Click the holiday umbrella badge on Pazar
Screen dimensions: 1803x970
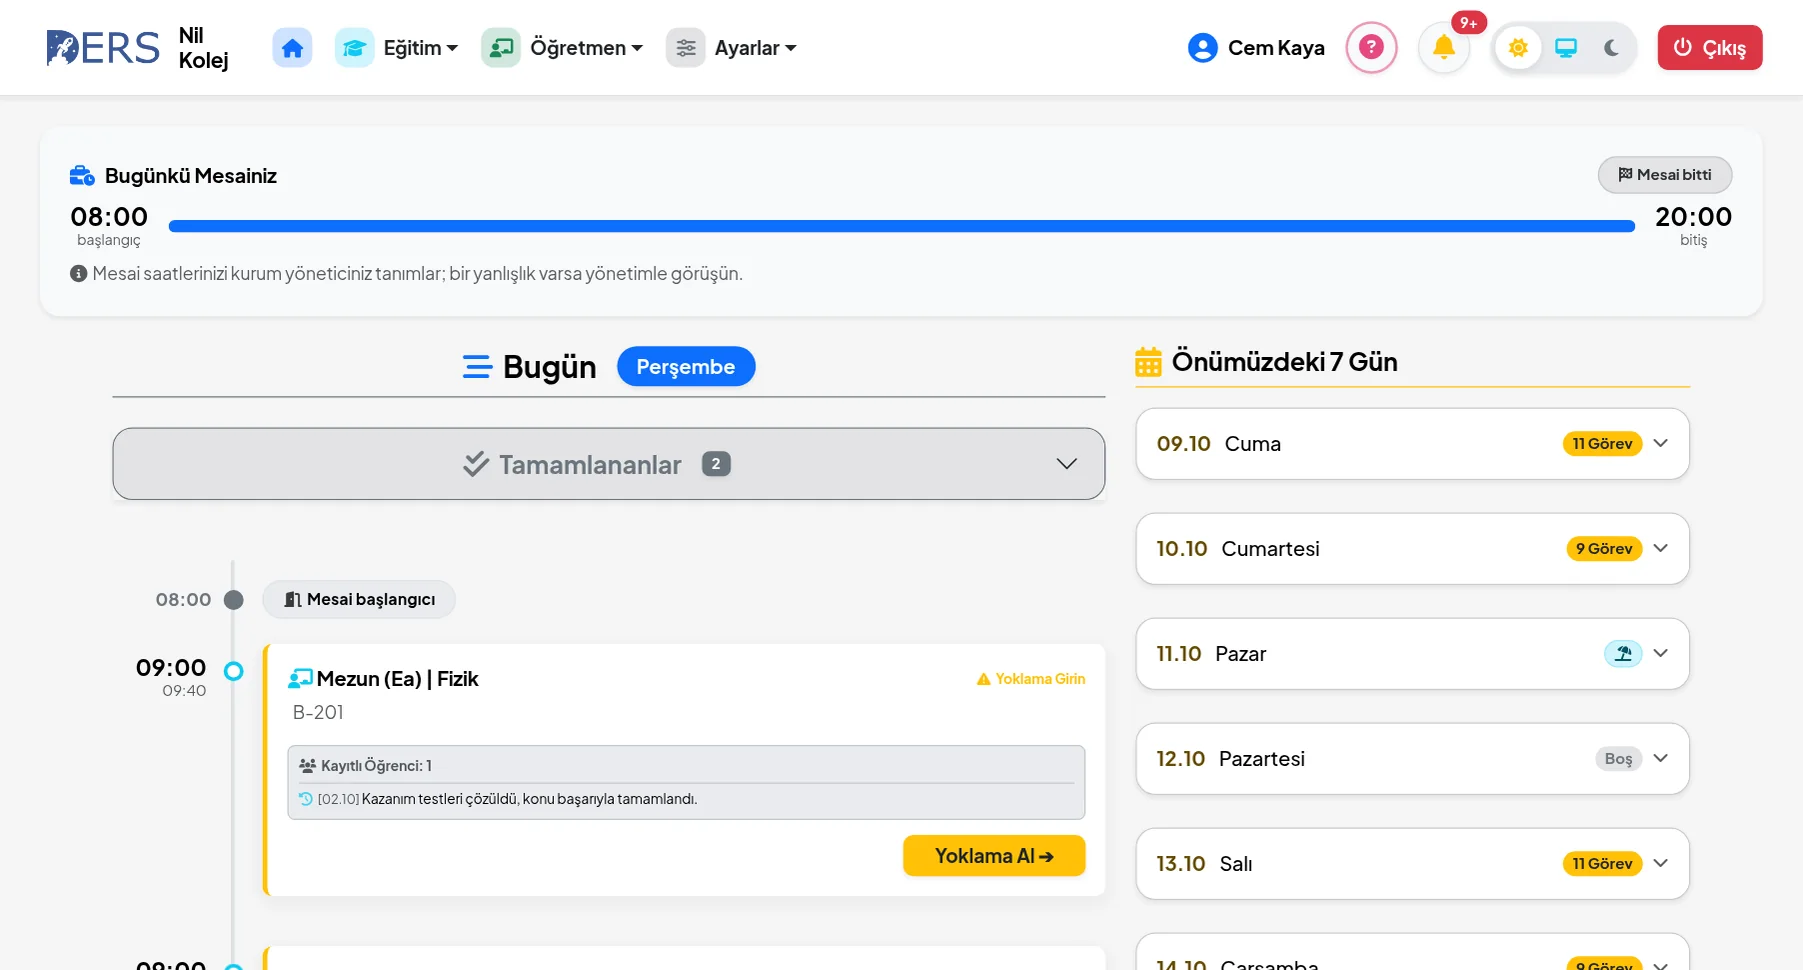click(1623, 654)
